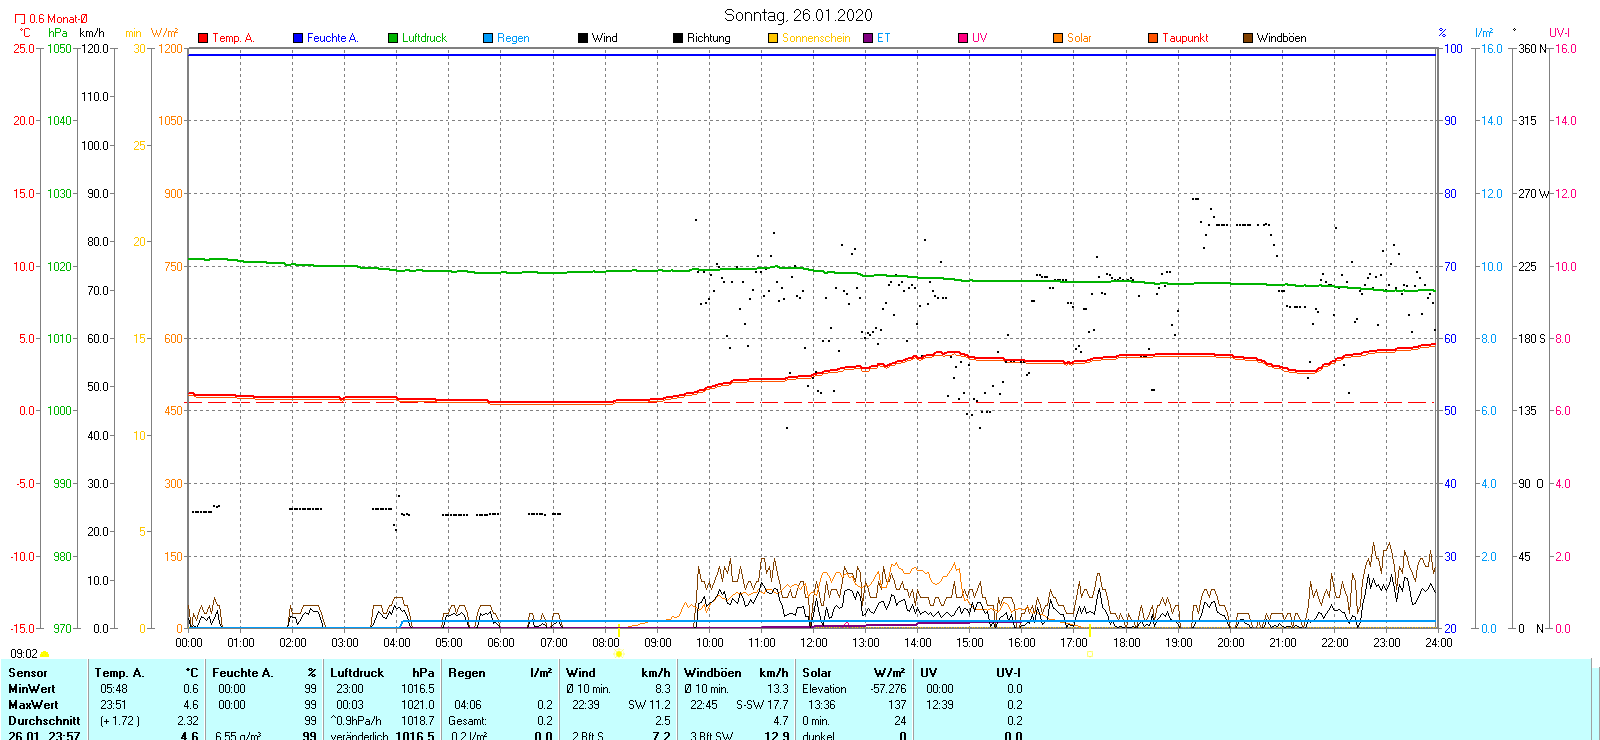
Task: Click the sun icon beside 09:02
Action: tap(44, 654)
